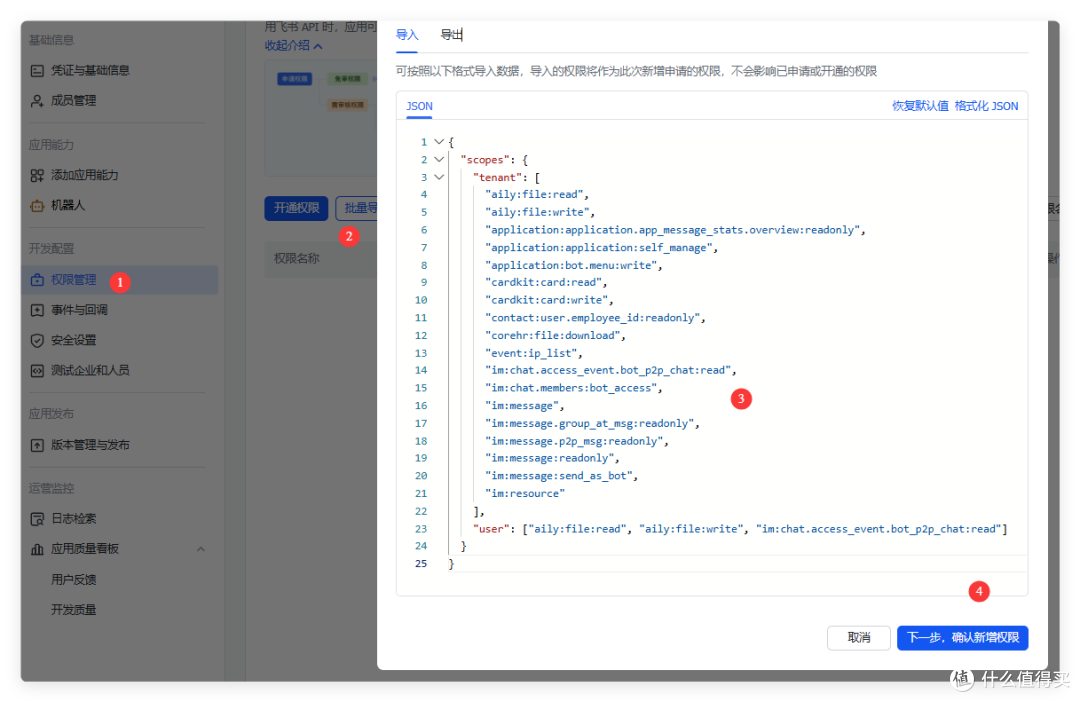Switch to the 导入 tab
1080x702 pixels.
[x=407, y=35]
